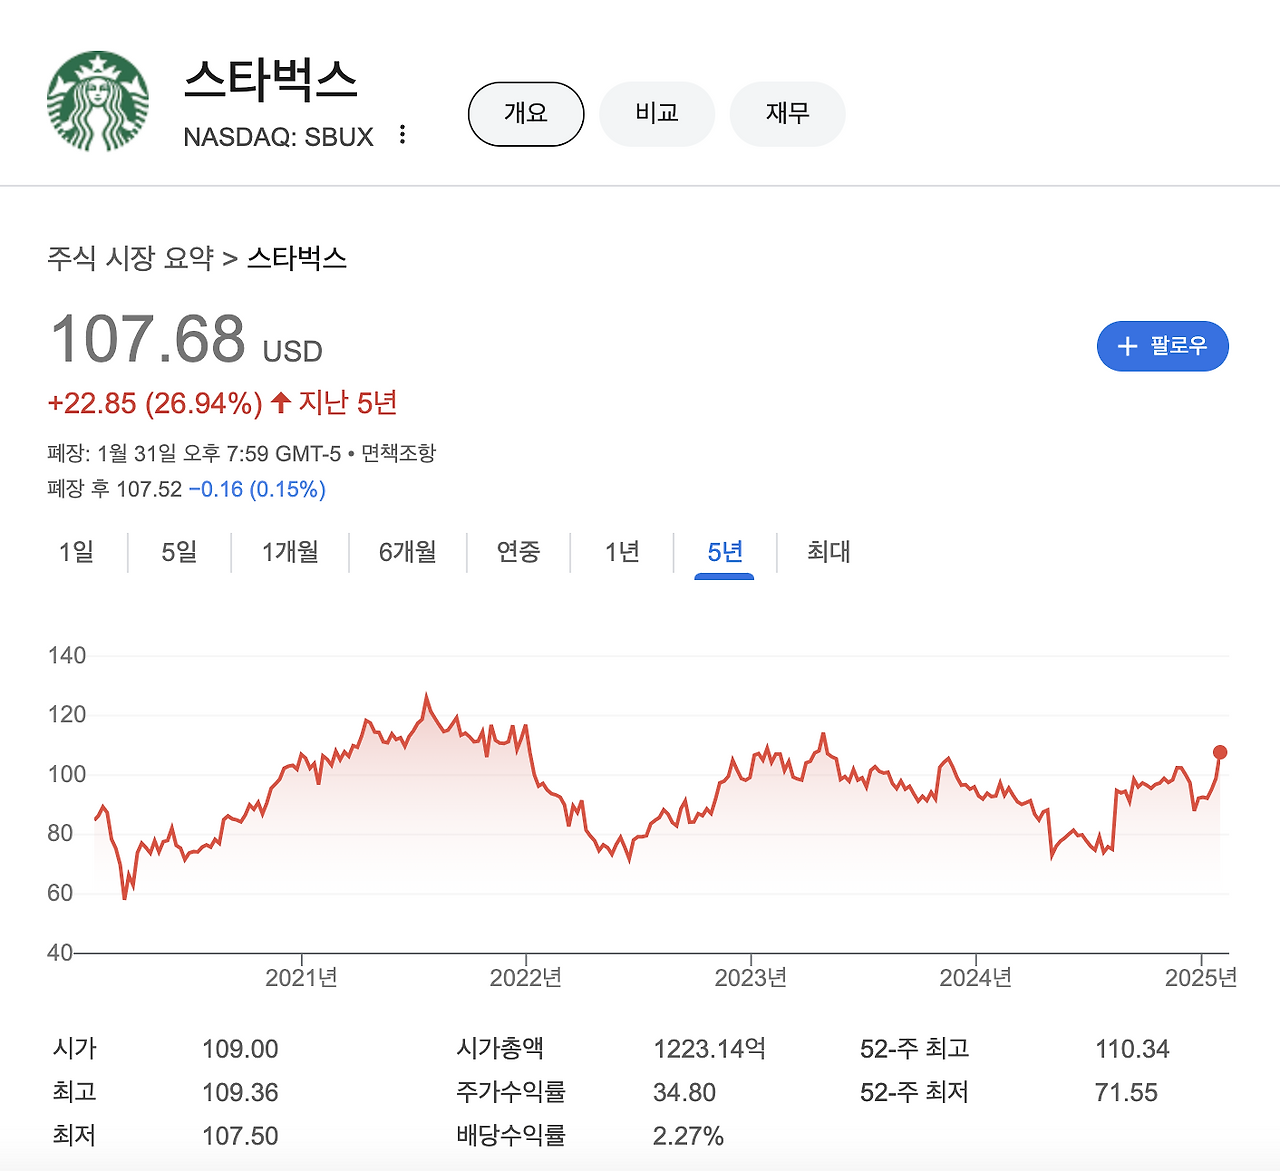
Task: Click the 스타벅스 breadcrumb link
Action: pyautogui.click(x=298, y=257)
